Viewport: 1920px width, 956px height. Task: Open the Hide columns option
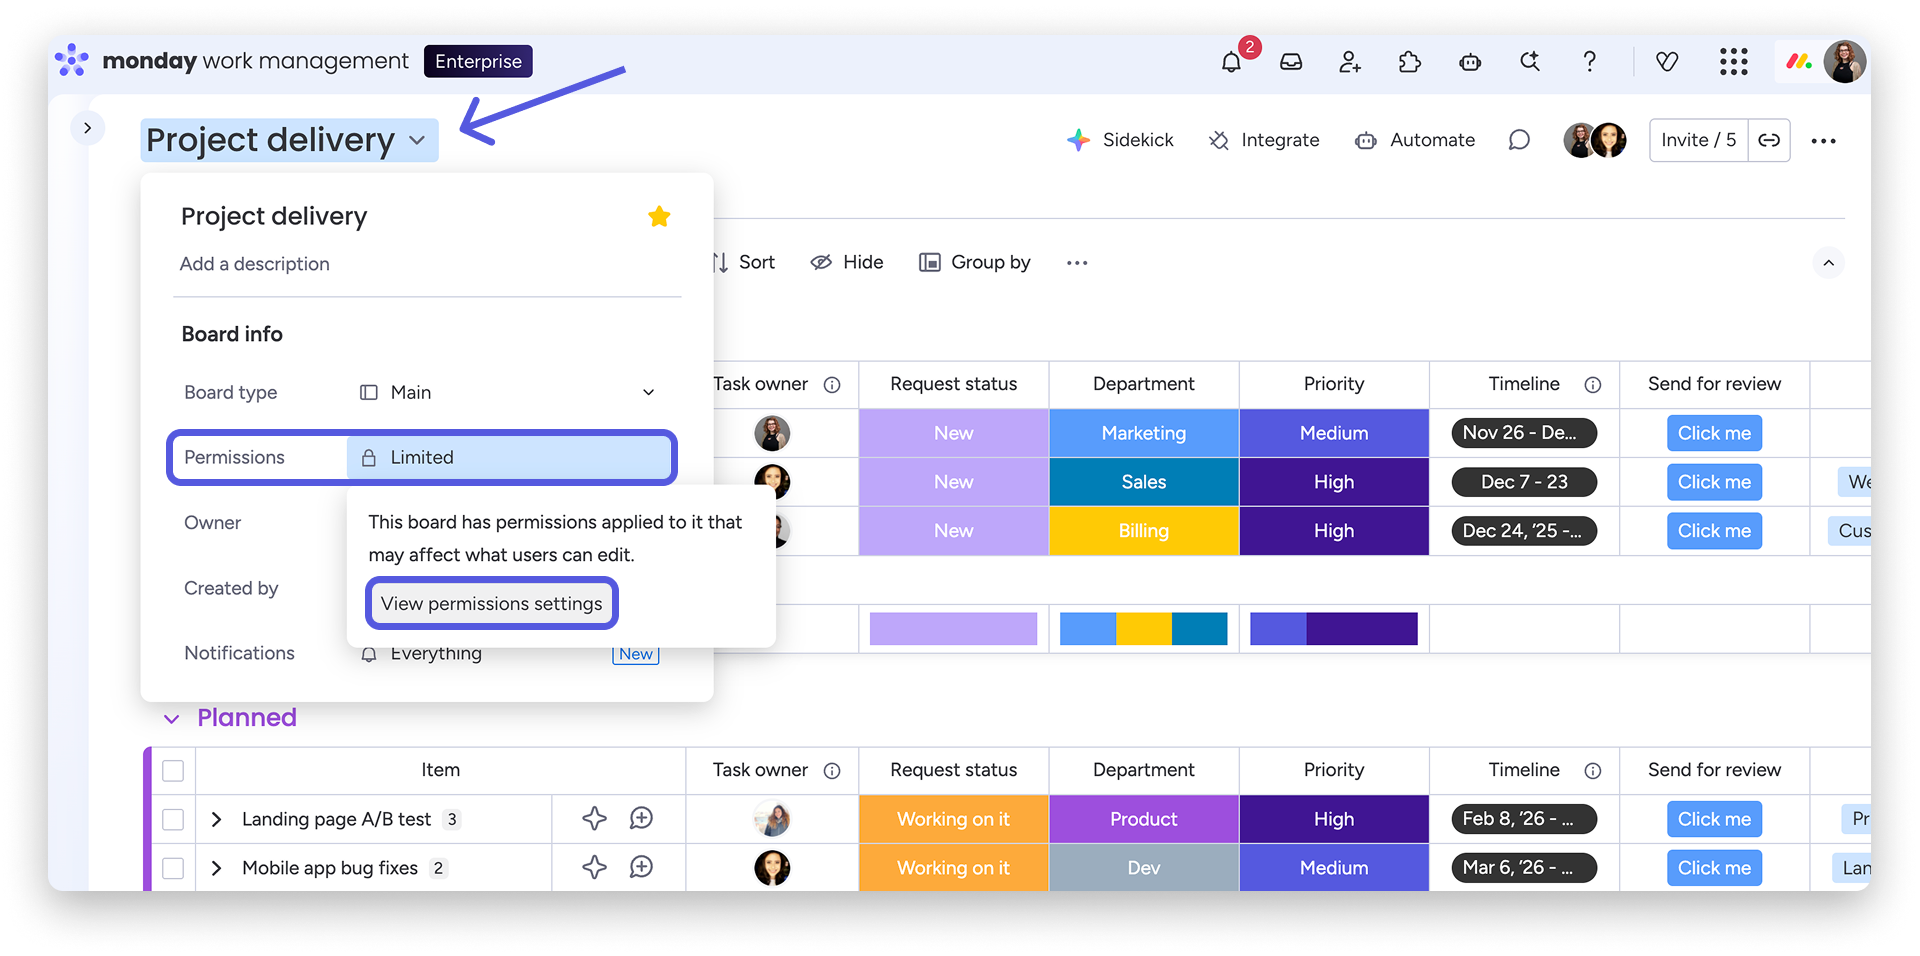tap(847, 263)
